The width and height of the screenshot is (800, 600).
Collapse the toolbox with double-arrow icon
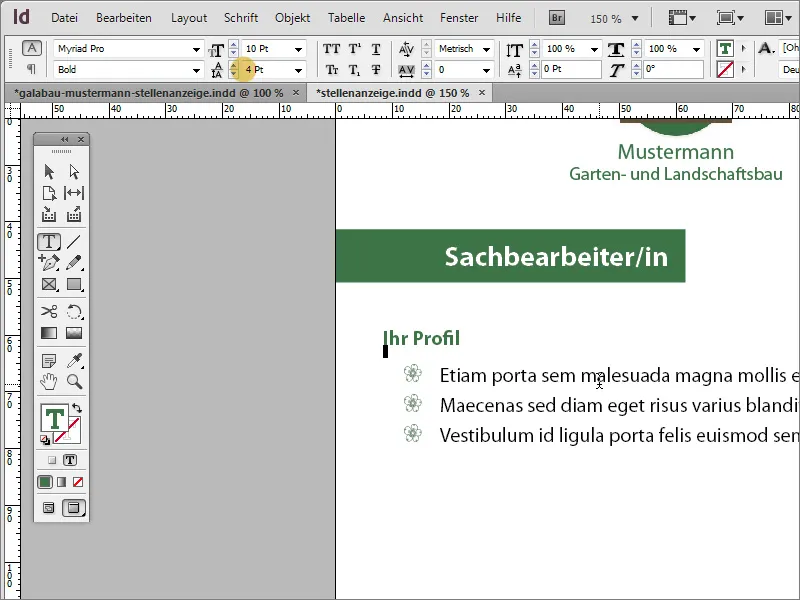pyautogui.click(x=64, y=139)
